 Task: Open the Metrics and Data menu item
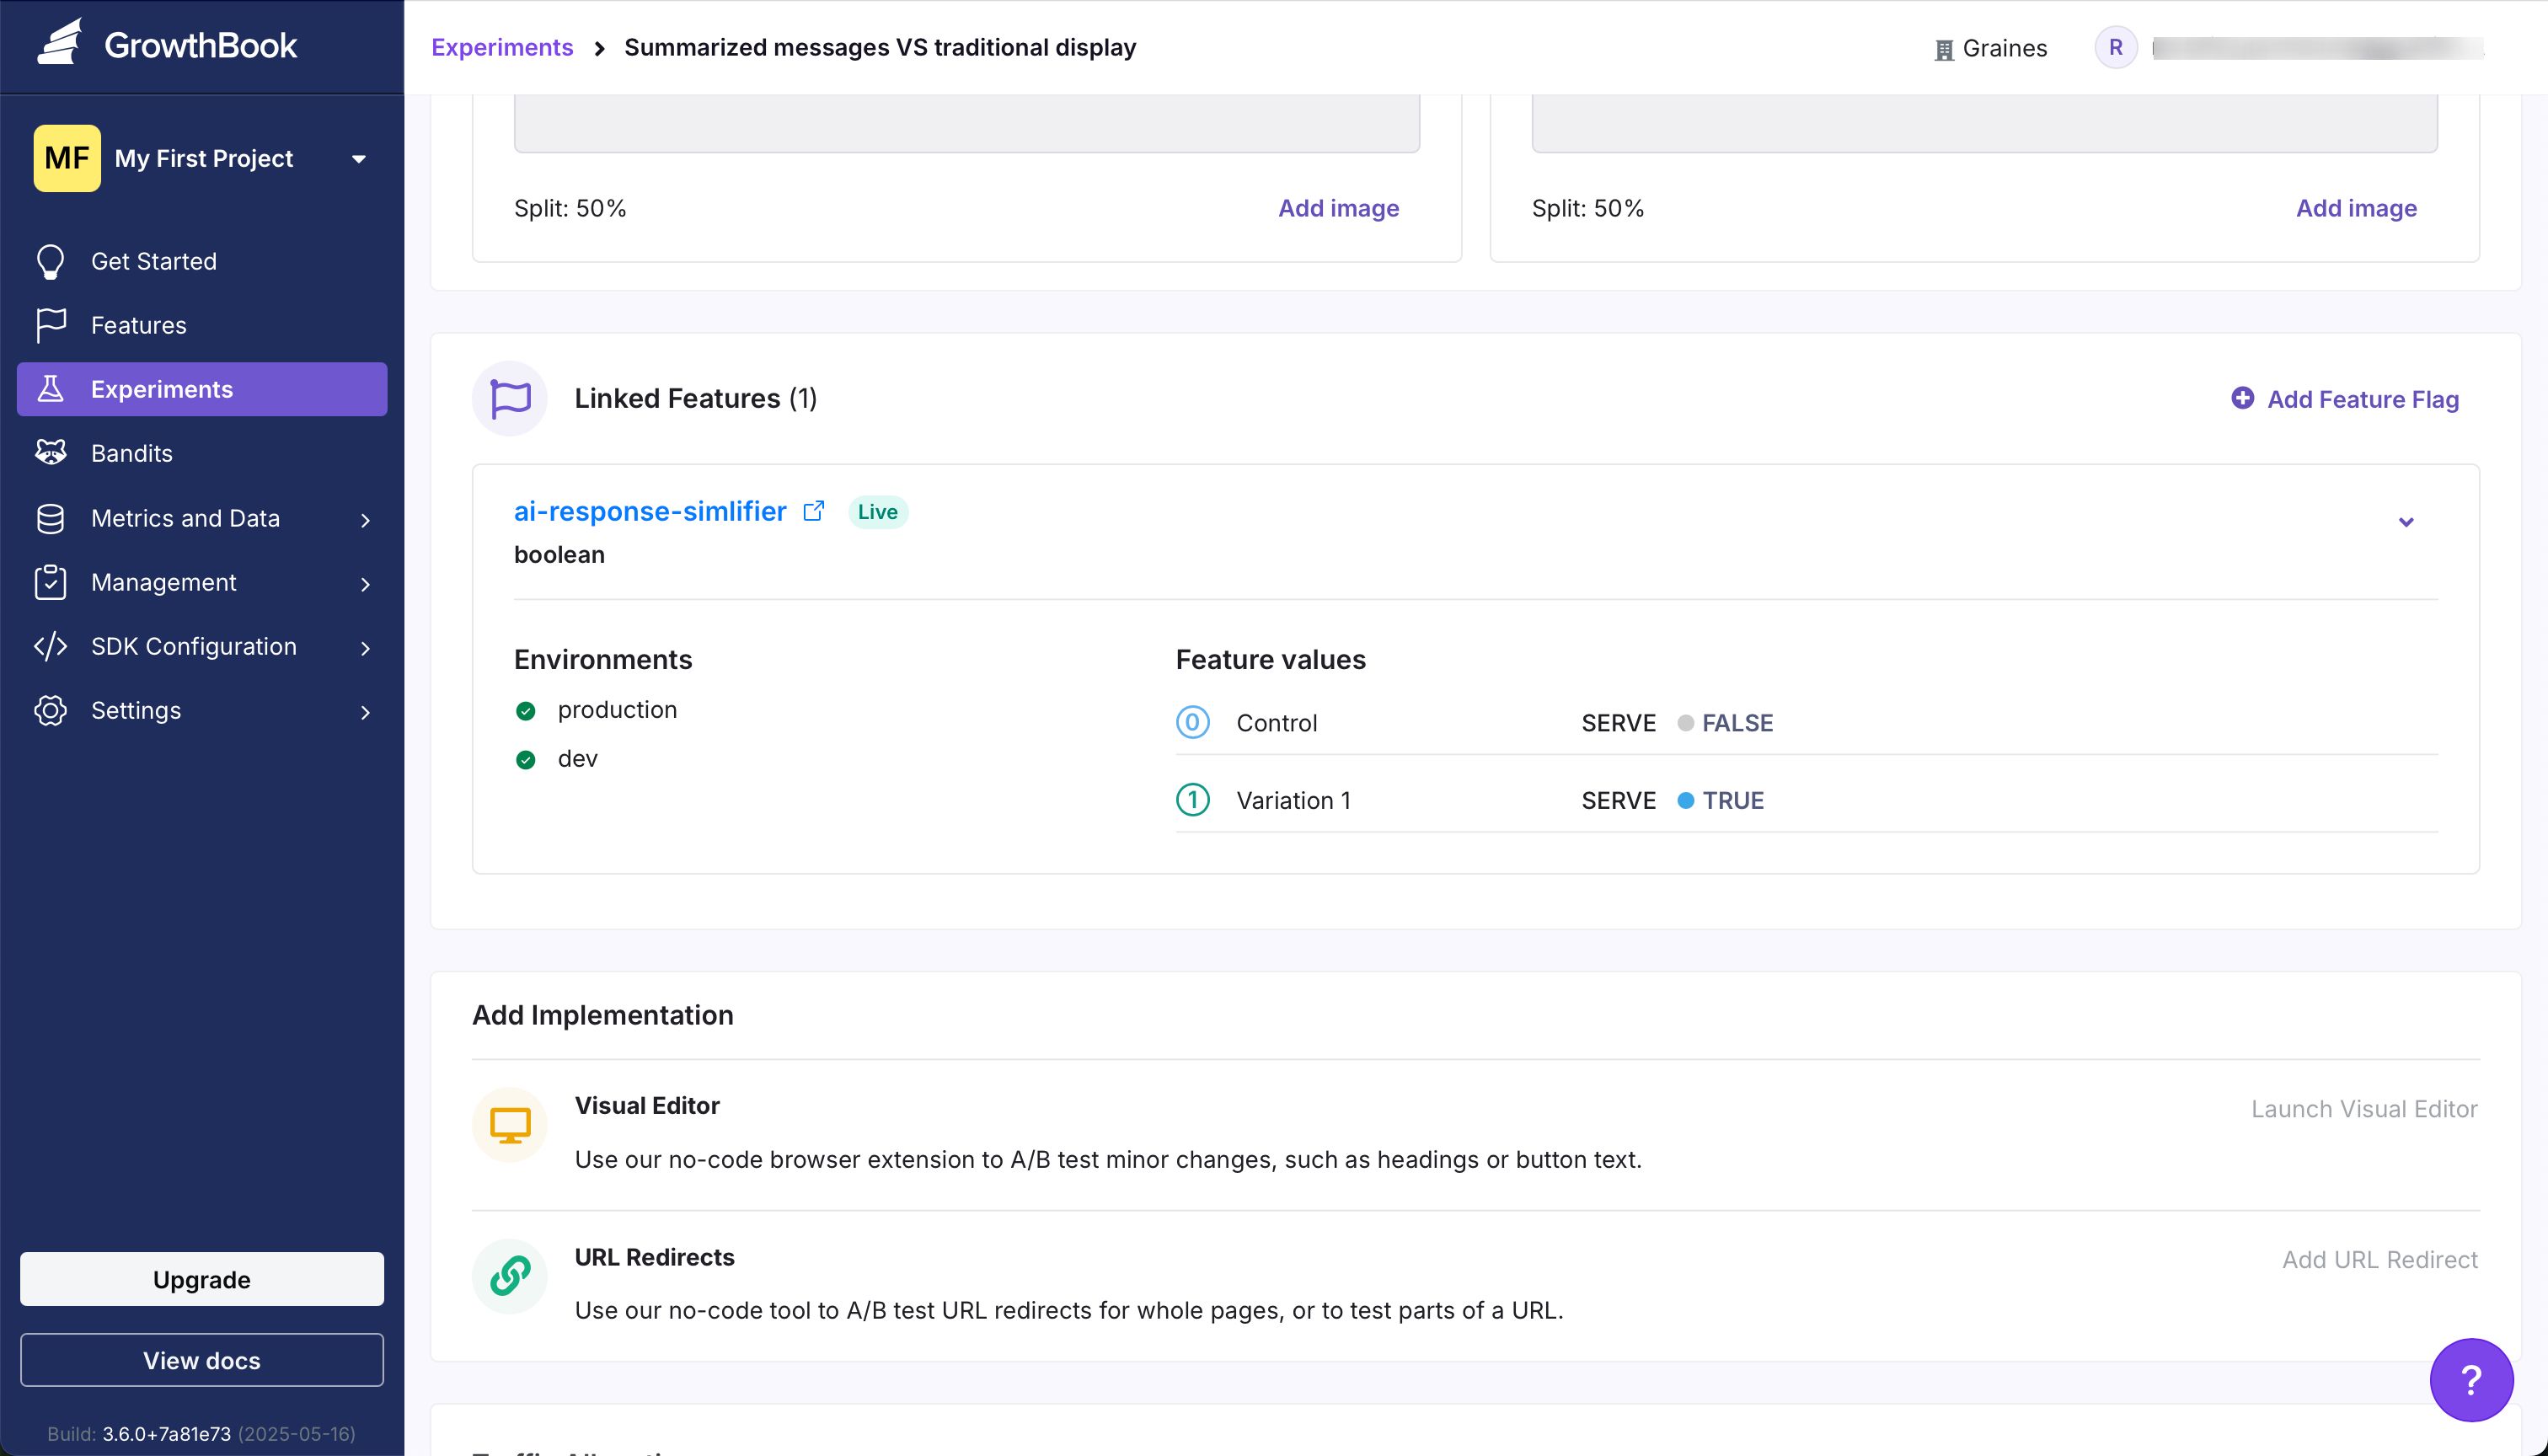click(x=202, y=518)
